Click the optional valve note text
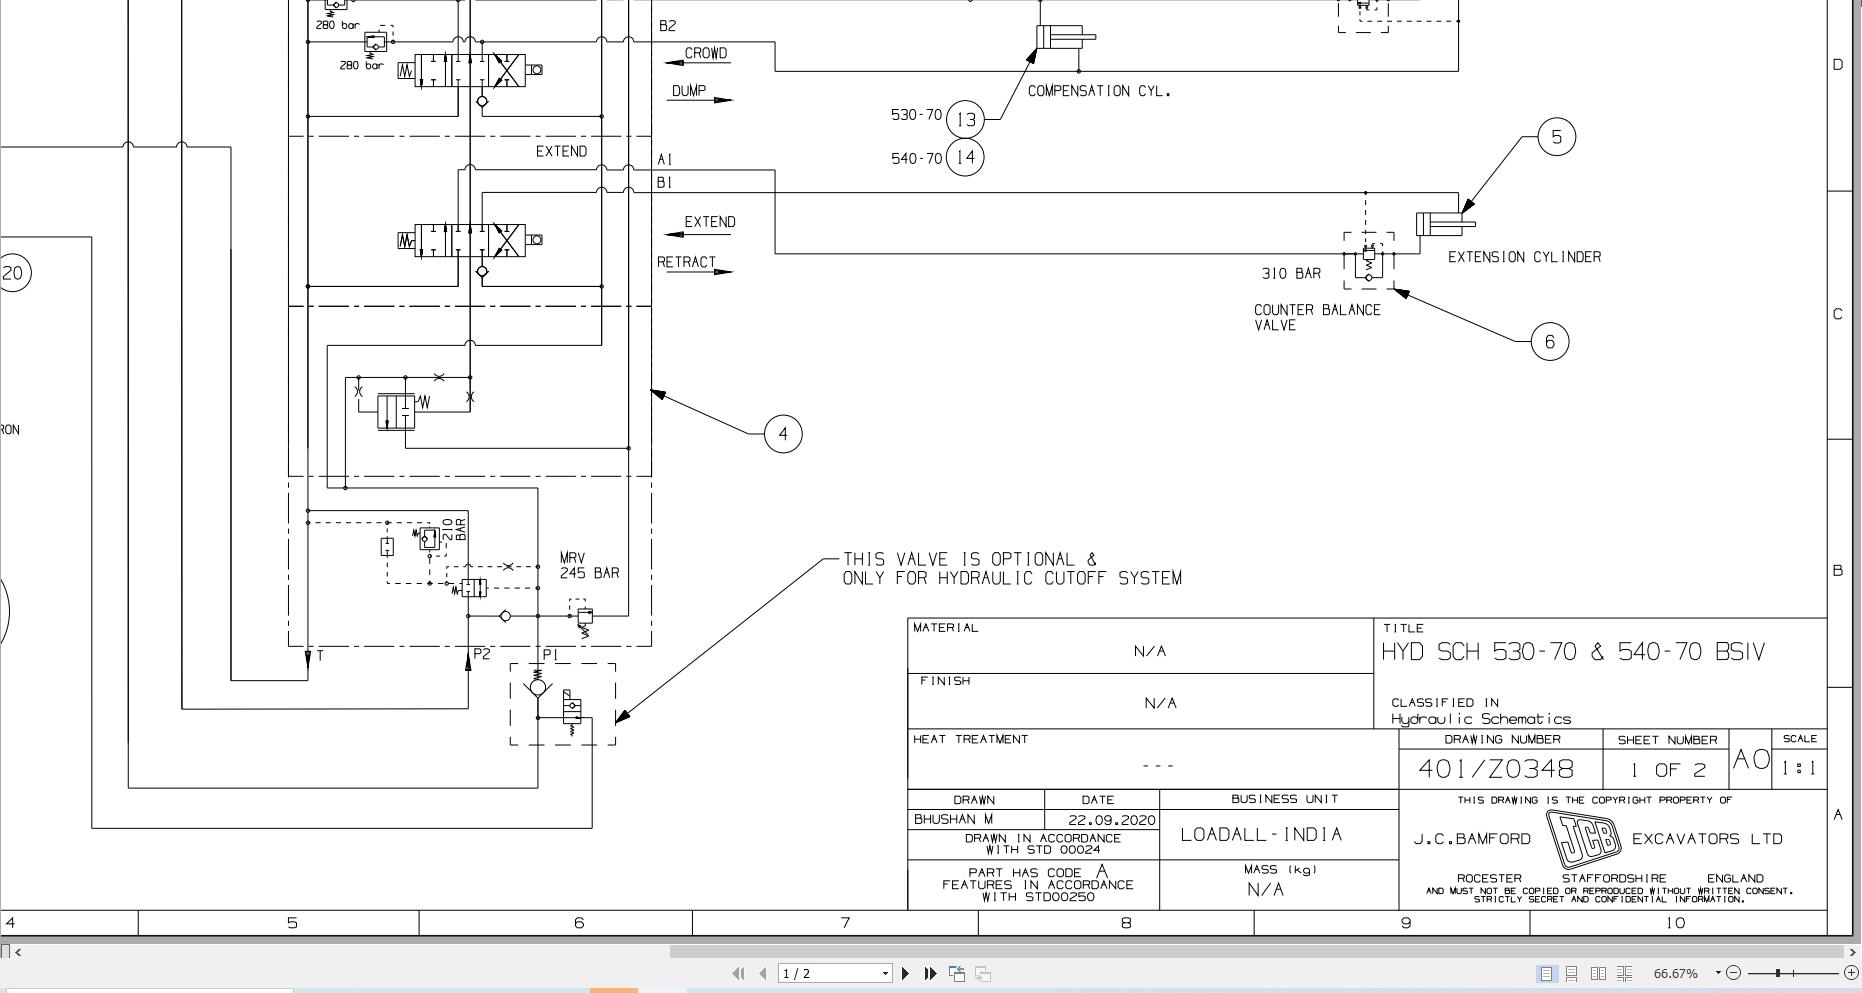The width and height of the screenshot is (1862, 993). [1012, 569]
